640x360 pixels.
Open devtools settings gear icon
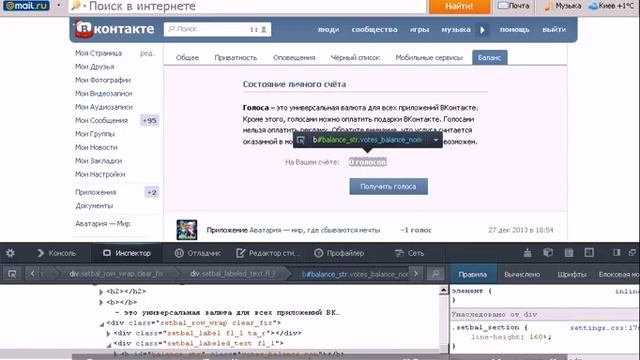tap(10, 253)
